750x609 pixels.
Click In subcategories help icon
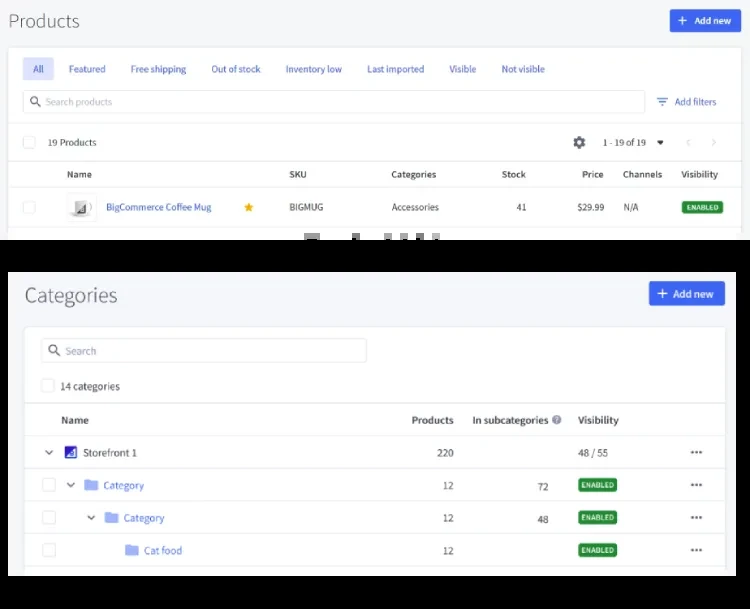coord(556,420)
